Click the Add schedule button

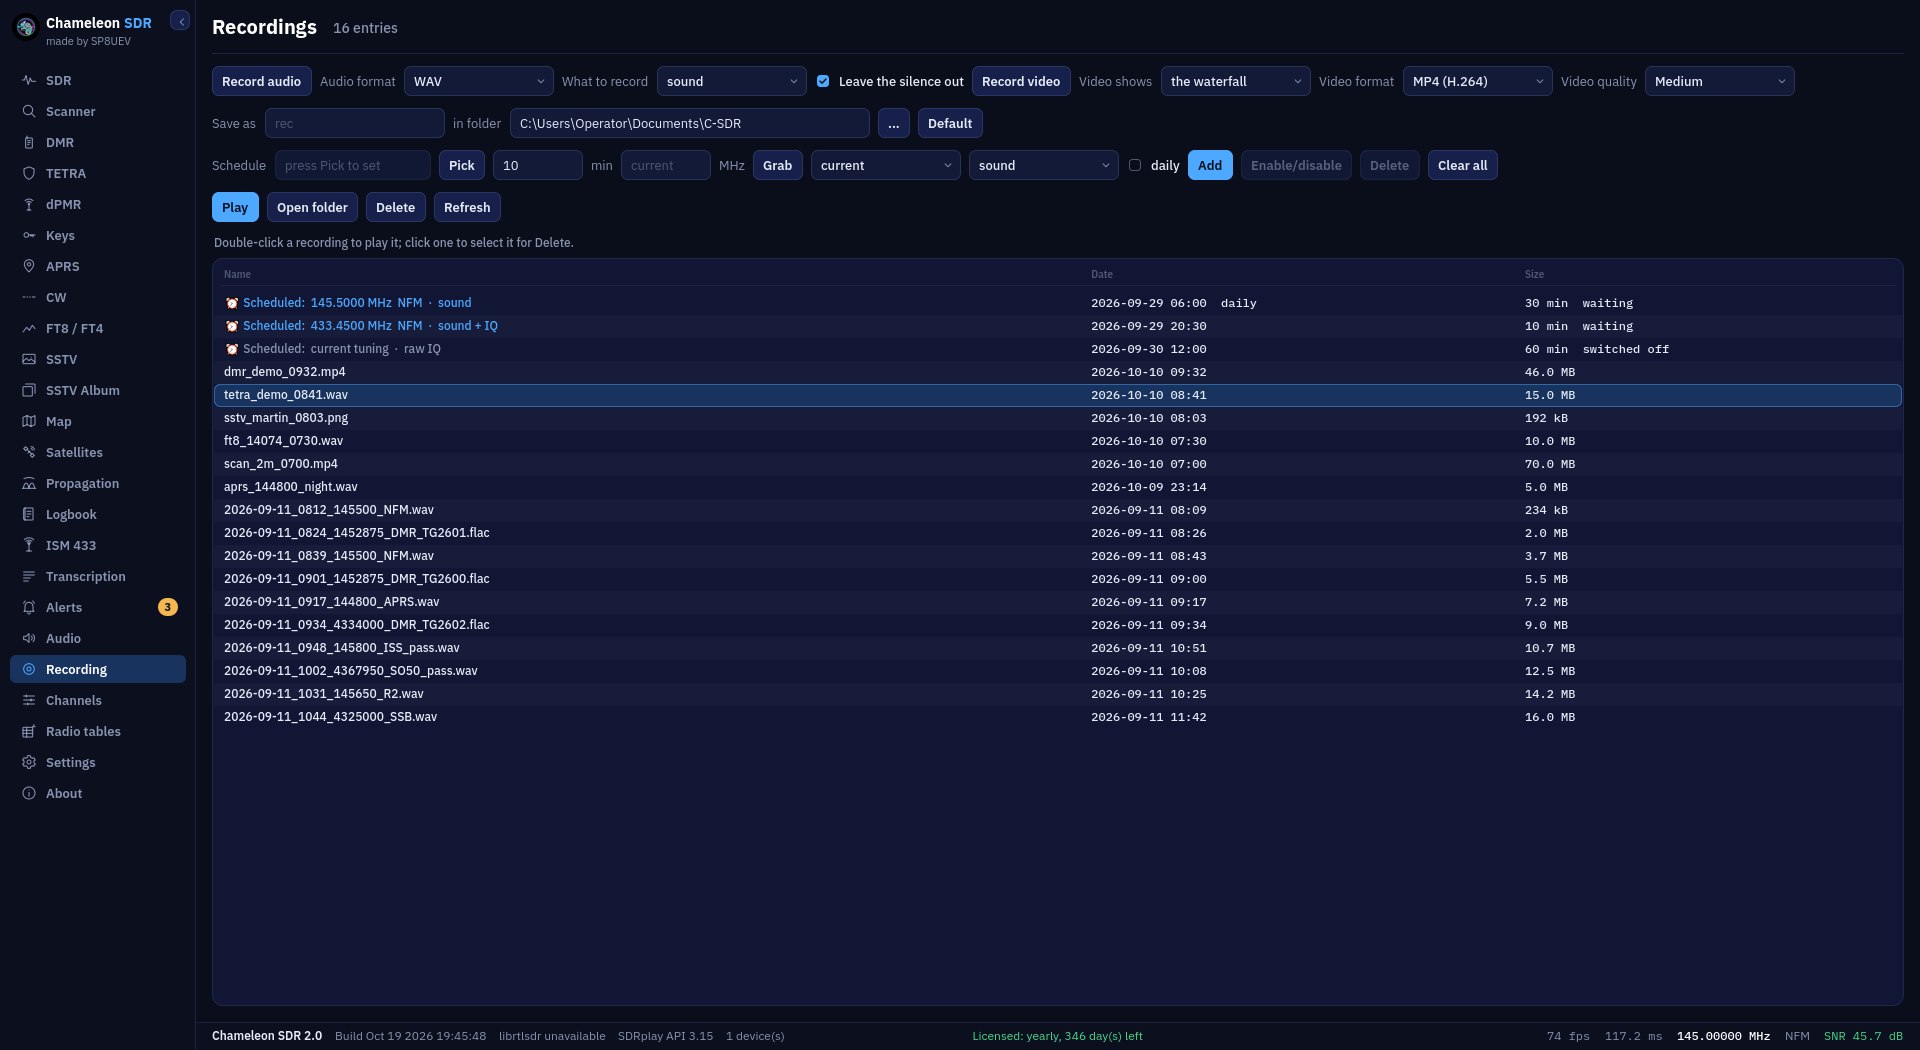(x=1209, y=165)
